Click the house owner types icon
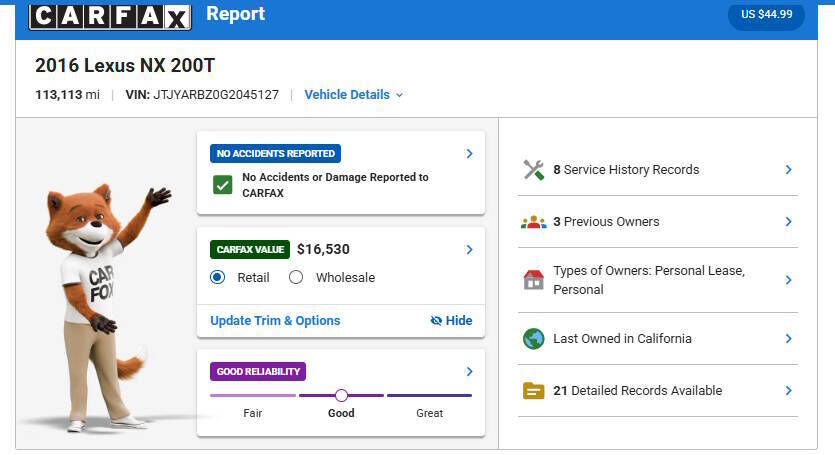835x455 pixels. click(534, 280)
